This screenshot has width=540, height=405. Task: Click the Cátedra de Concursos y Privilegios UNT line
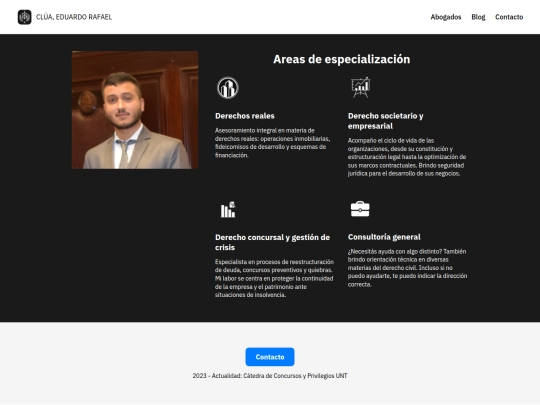point(270,376)
